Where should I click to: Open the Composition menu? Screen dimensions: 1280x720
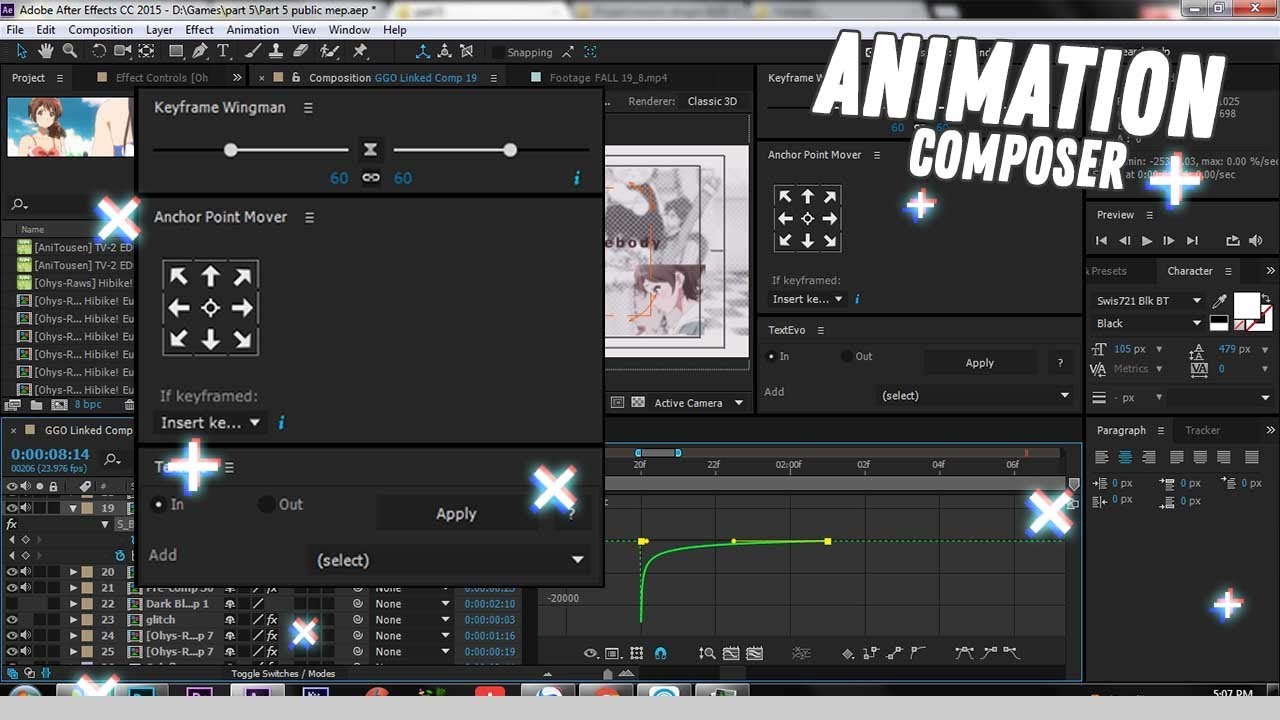[100, 30]
